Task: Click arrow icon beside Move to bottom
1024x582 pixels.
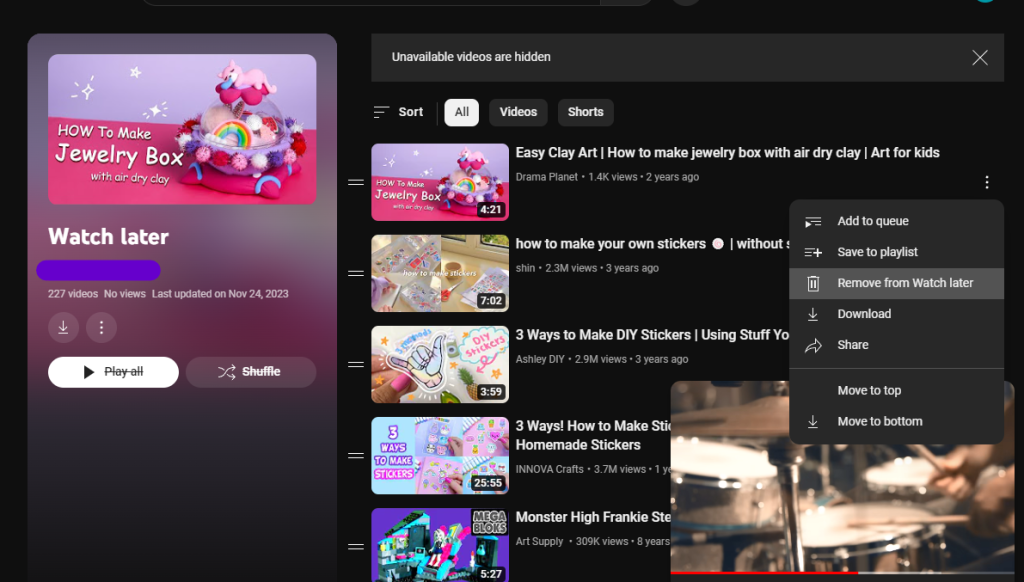Action: pyautogui.click(x=813, y=421)
